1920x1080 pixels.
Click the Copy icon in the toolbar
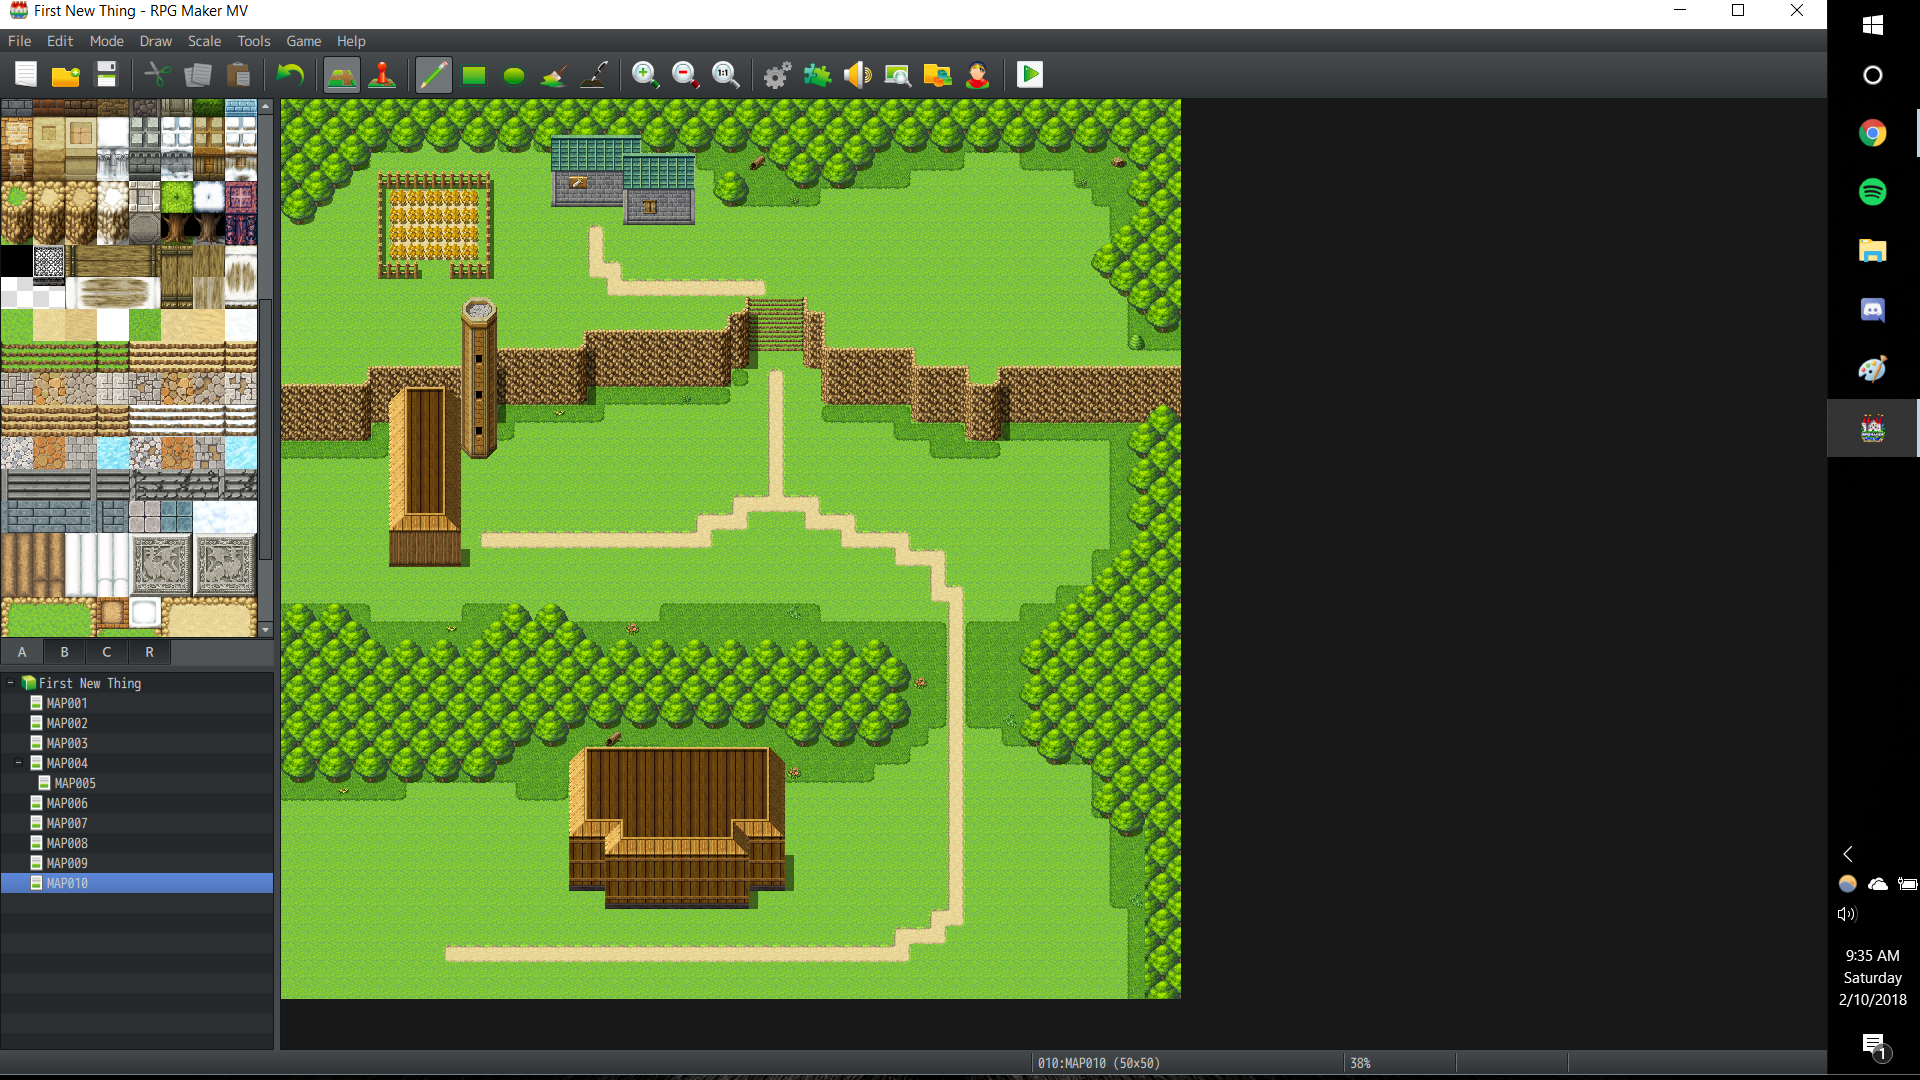[x=198, y=75]
